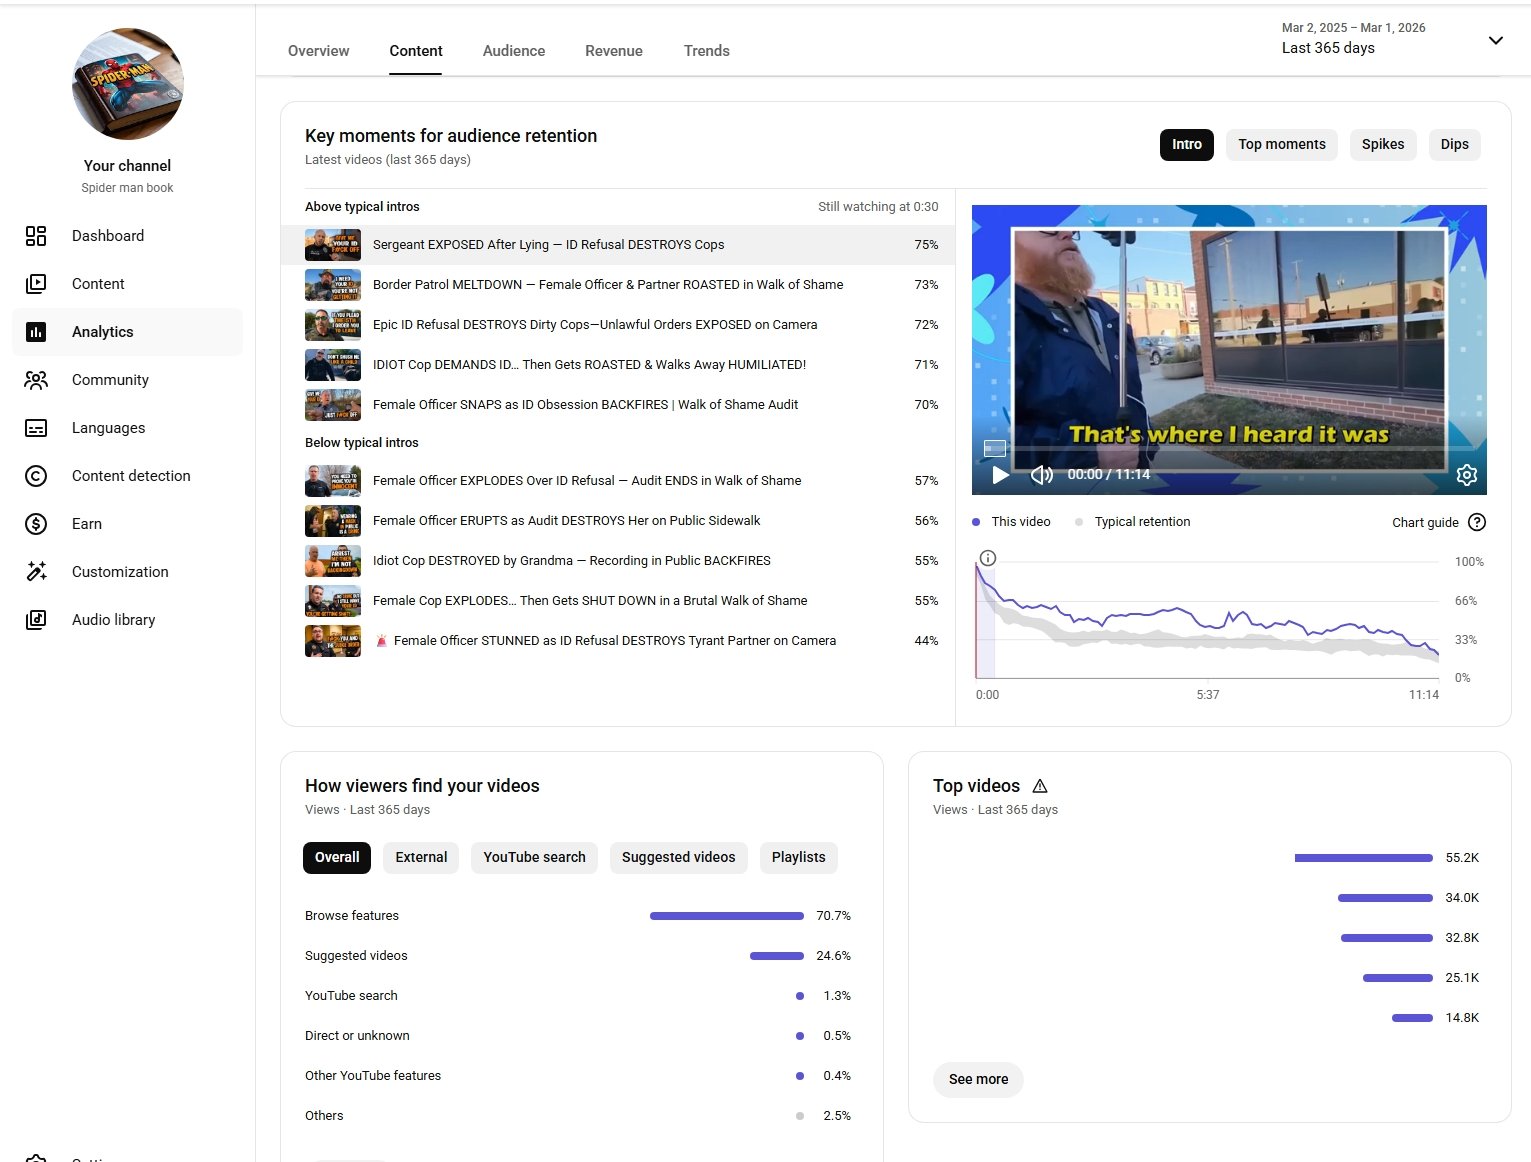1531x1162 pixels.
Task: Select the Top moments filter chip
Action: pos(1281,145)
